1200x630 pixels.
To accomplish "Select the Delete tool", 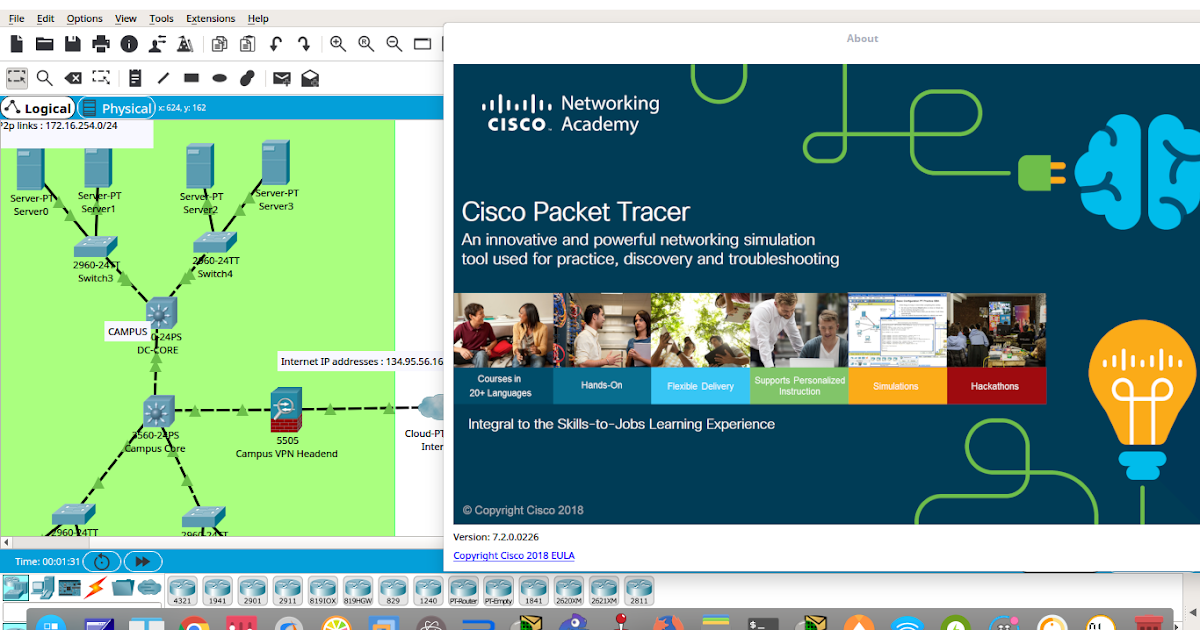I will click(x=72, y=77).
